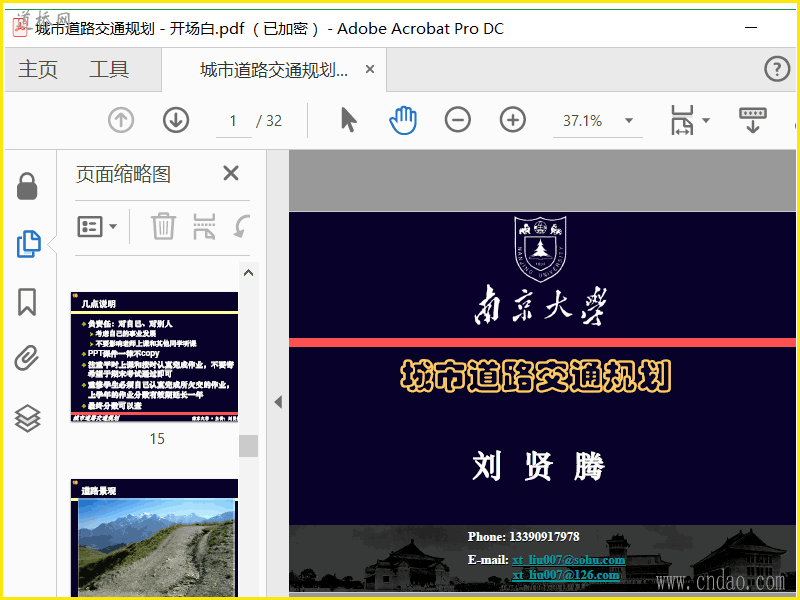Click the Nanjing University emblem
This screenshot has height=600, width=800.
(540, 249)
